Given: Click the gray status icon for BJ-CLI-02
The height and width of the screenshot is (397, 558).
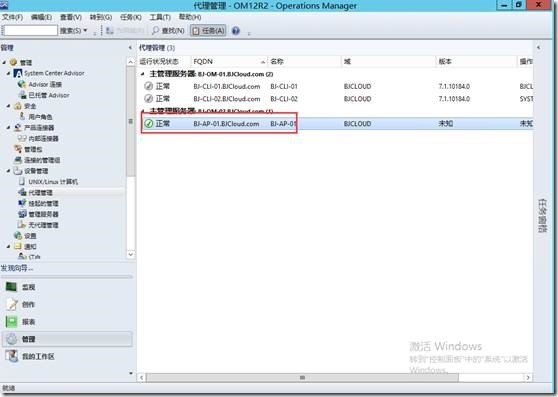Looking at the screenshot, I should tap(149, 99).
